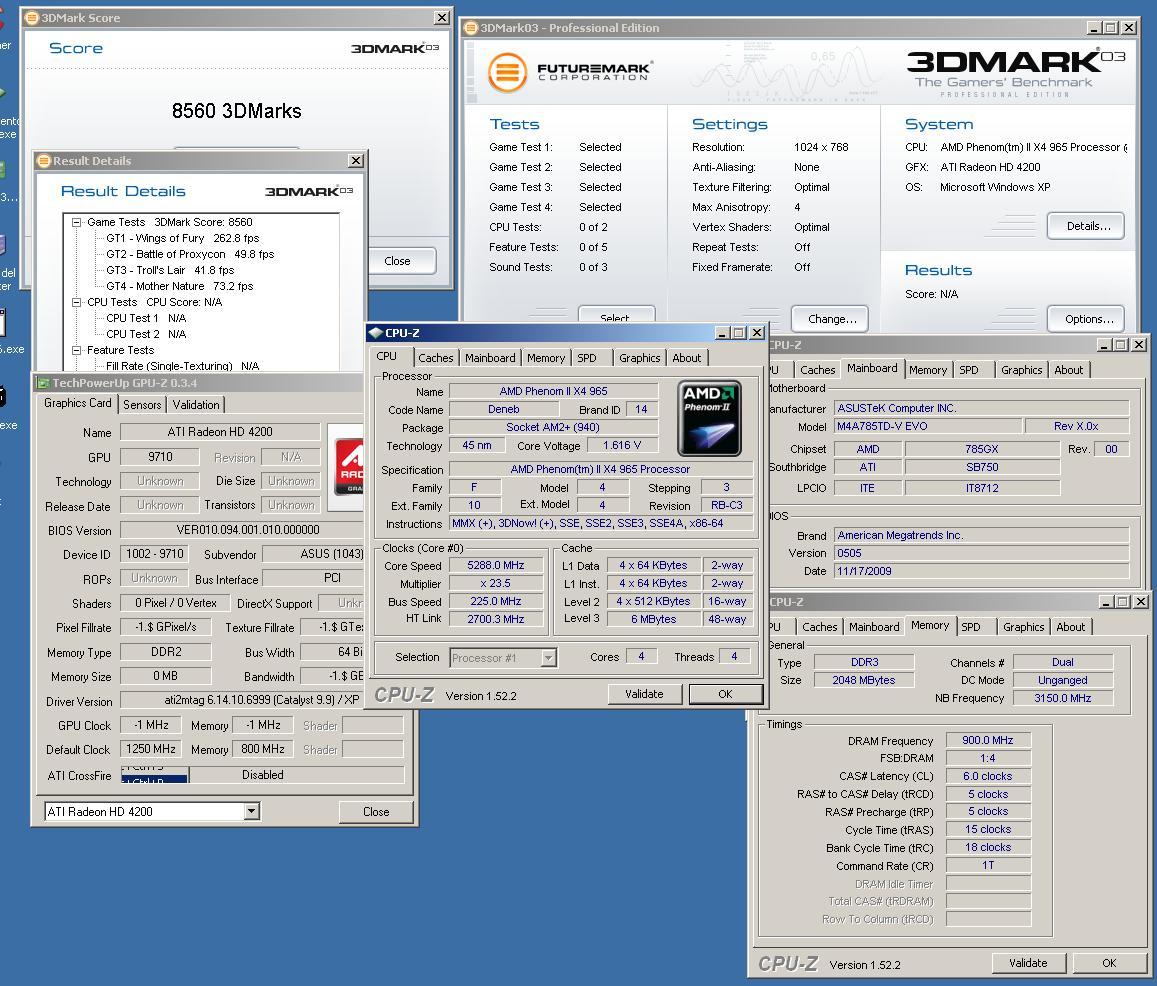Image resolution: width=1157 pixels, height=986 pixels.
Task: Open SPD tab in CPU-Z Mainboard window
Action: pyautogui.click(x=969, y=370)
